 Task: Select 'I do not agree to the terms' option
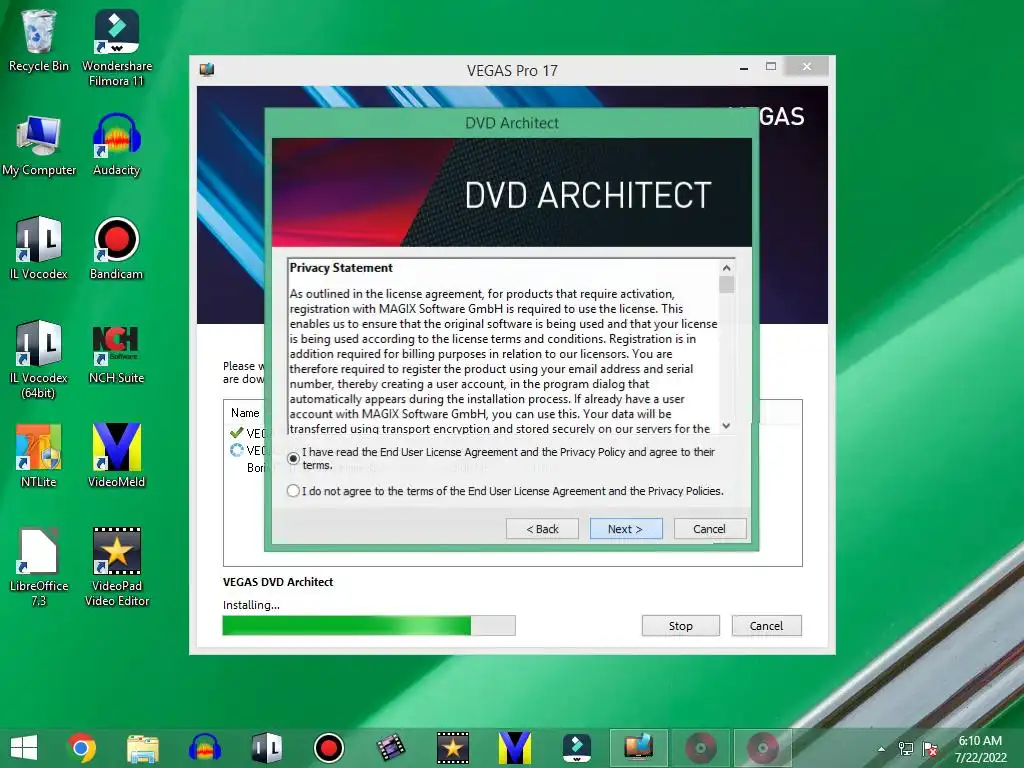point(293,490)
